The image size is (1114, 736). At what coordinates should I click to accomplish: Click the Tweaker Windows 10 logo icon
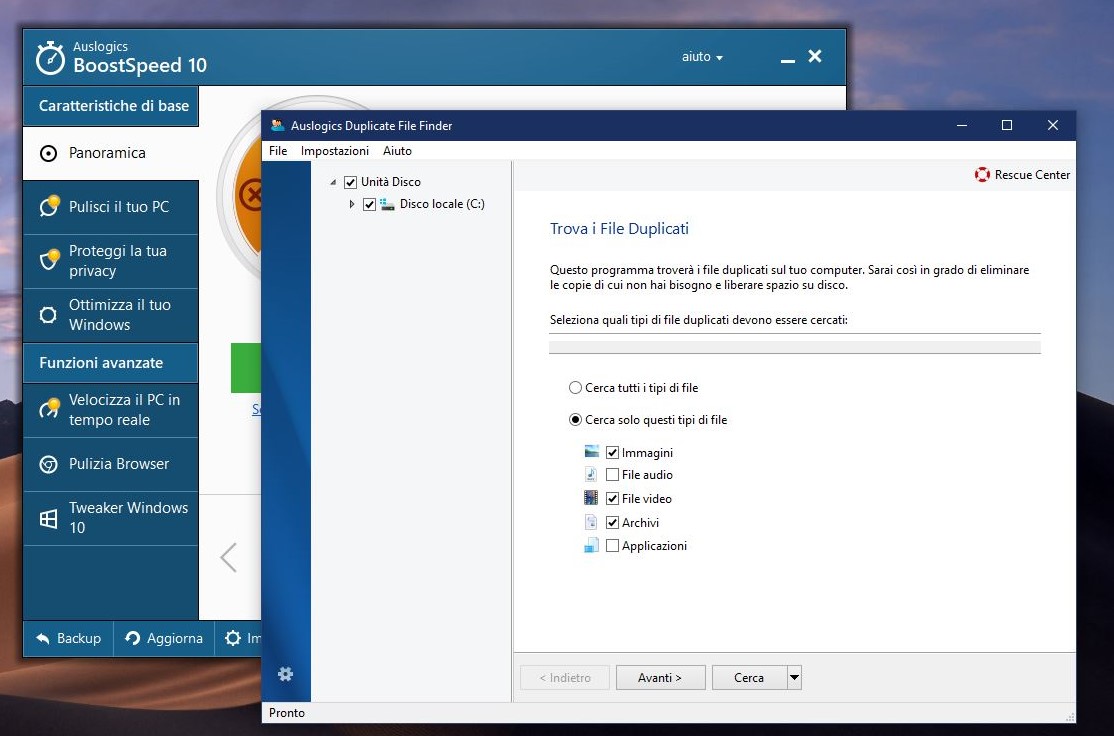[x=48, y=519]
